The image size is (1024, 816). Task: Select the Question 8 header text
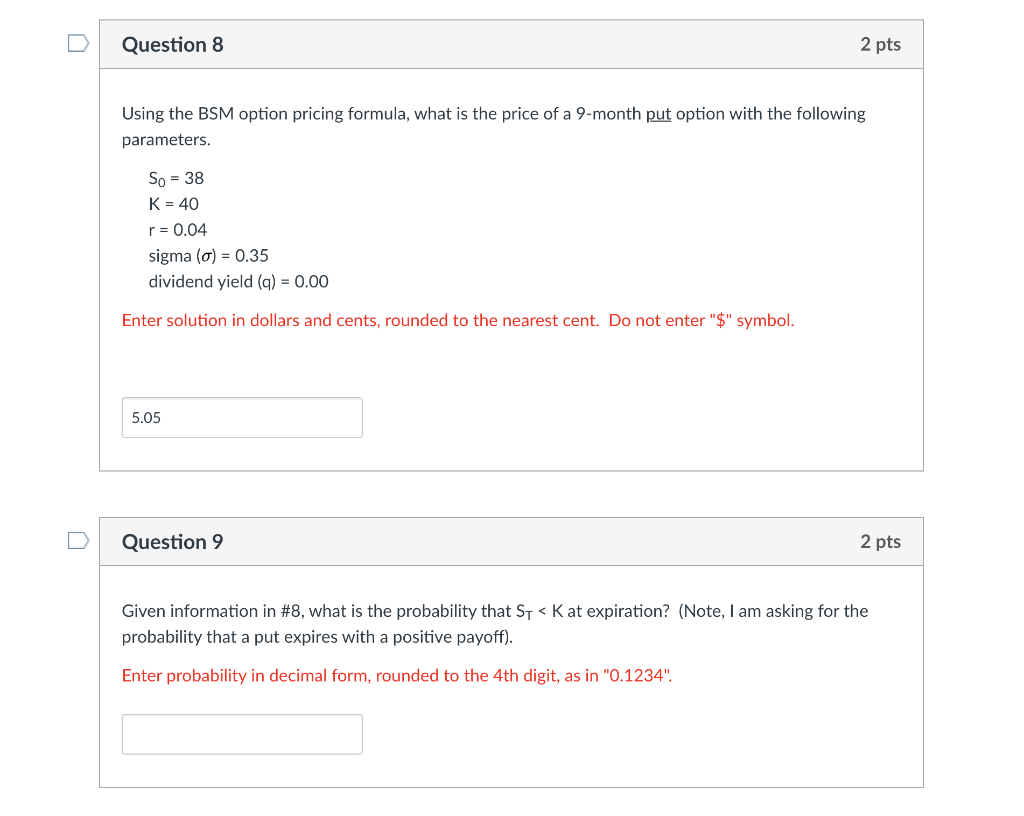[172, 44]
